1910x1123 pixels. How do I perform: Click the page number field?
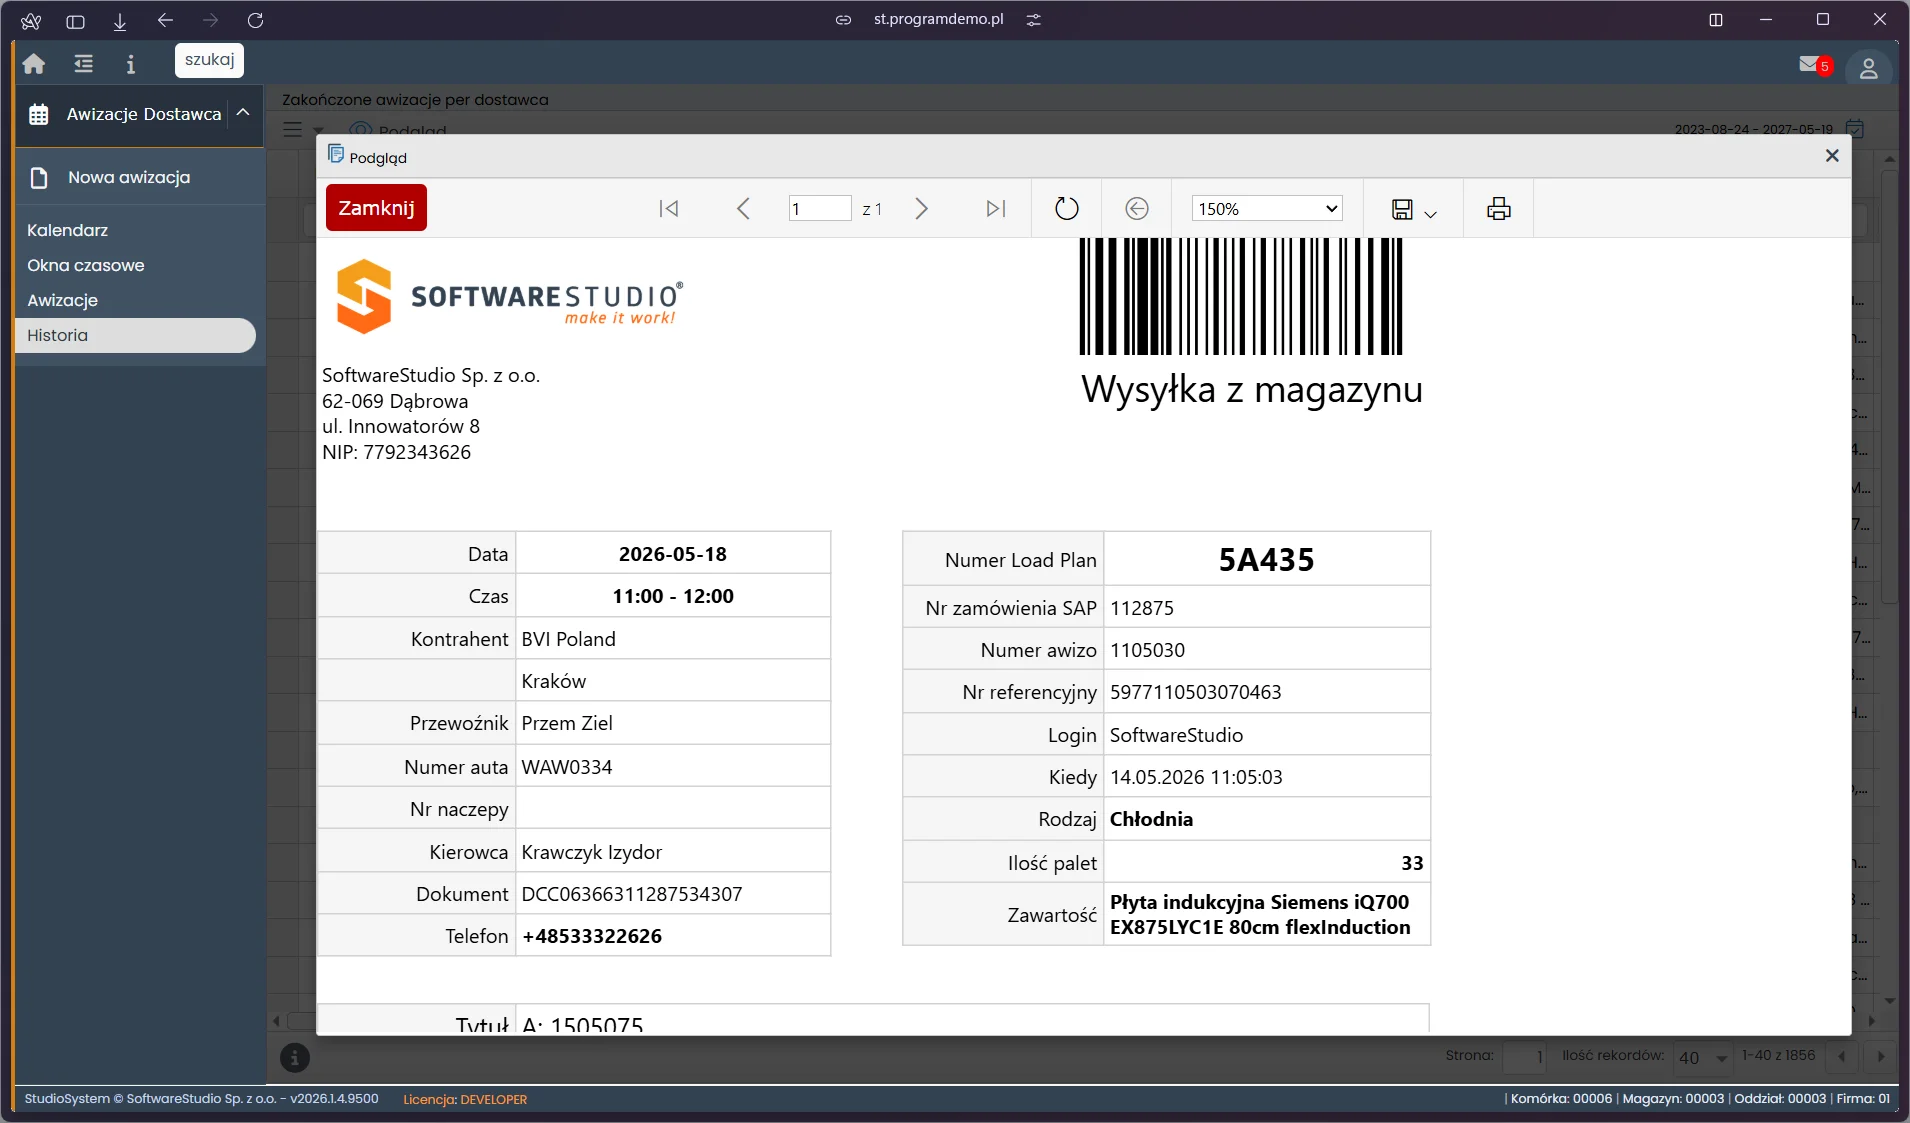(x=819, y=208)
